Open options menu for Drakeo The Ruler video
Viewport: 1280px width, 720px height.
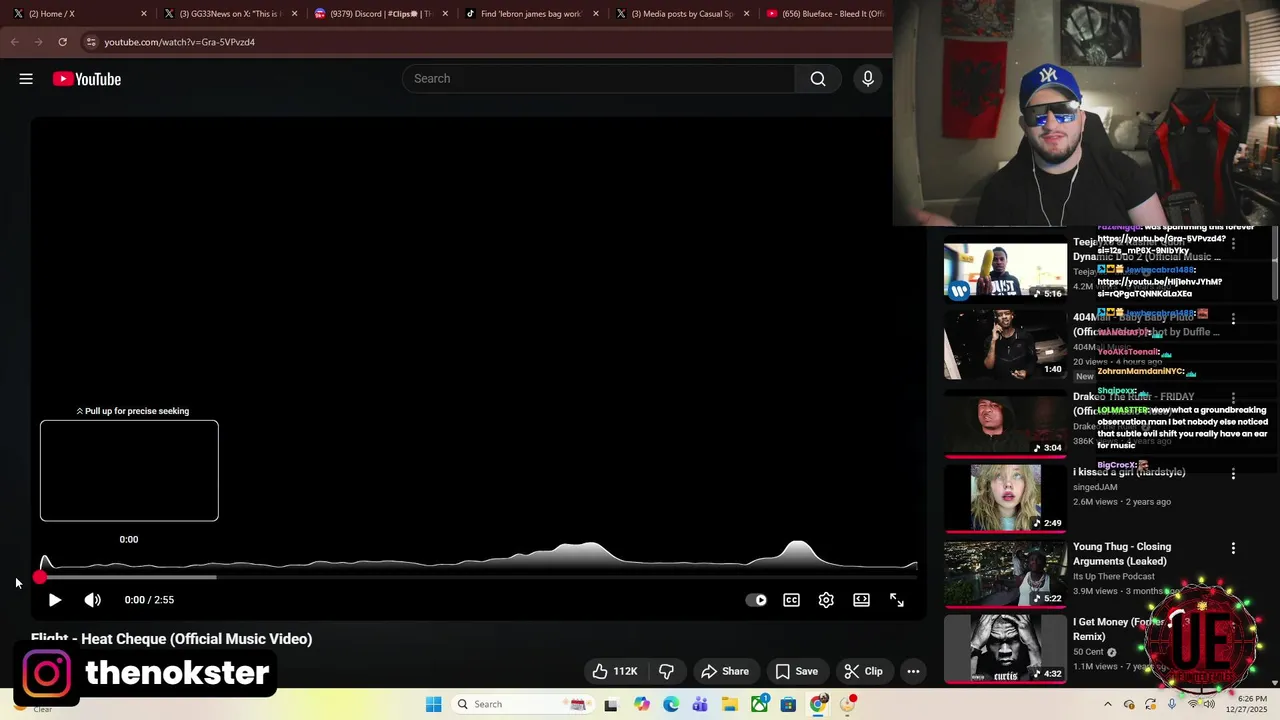[x=1233, y=398]
